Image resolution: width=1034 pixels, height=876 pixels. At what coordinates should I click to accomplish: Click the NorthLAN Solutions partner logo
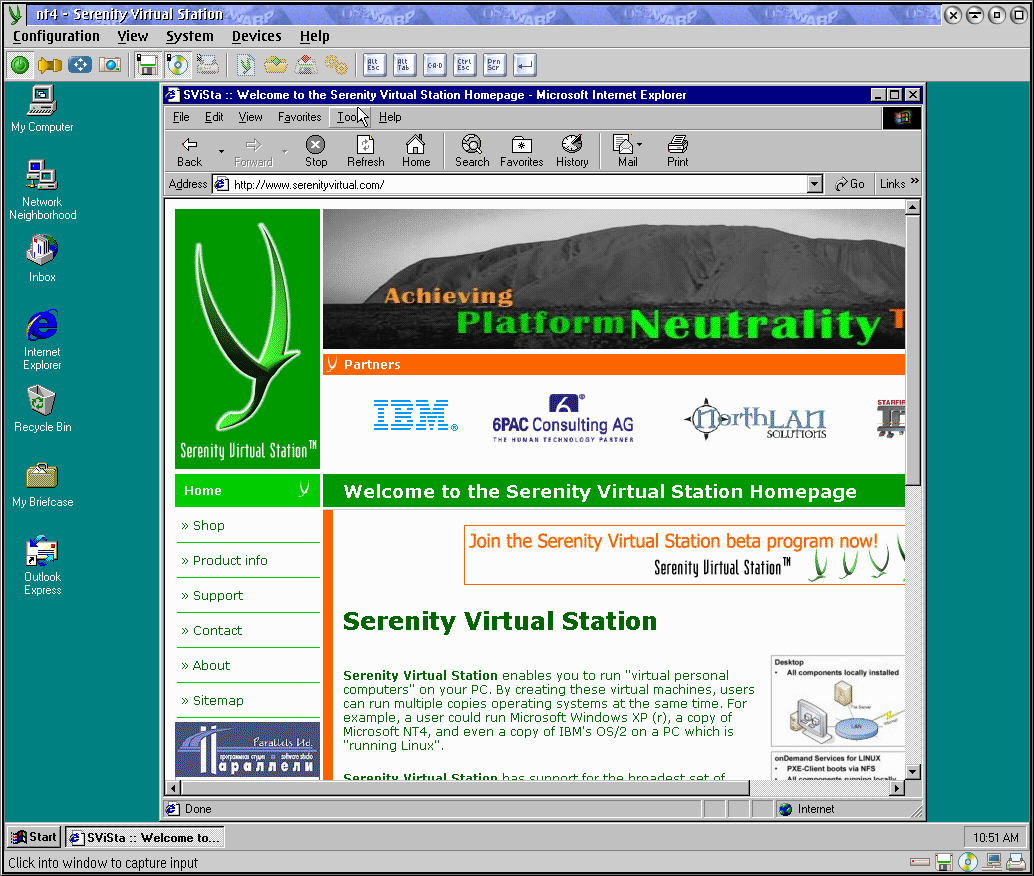point(756,420)
